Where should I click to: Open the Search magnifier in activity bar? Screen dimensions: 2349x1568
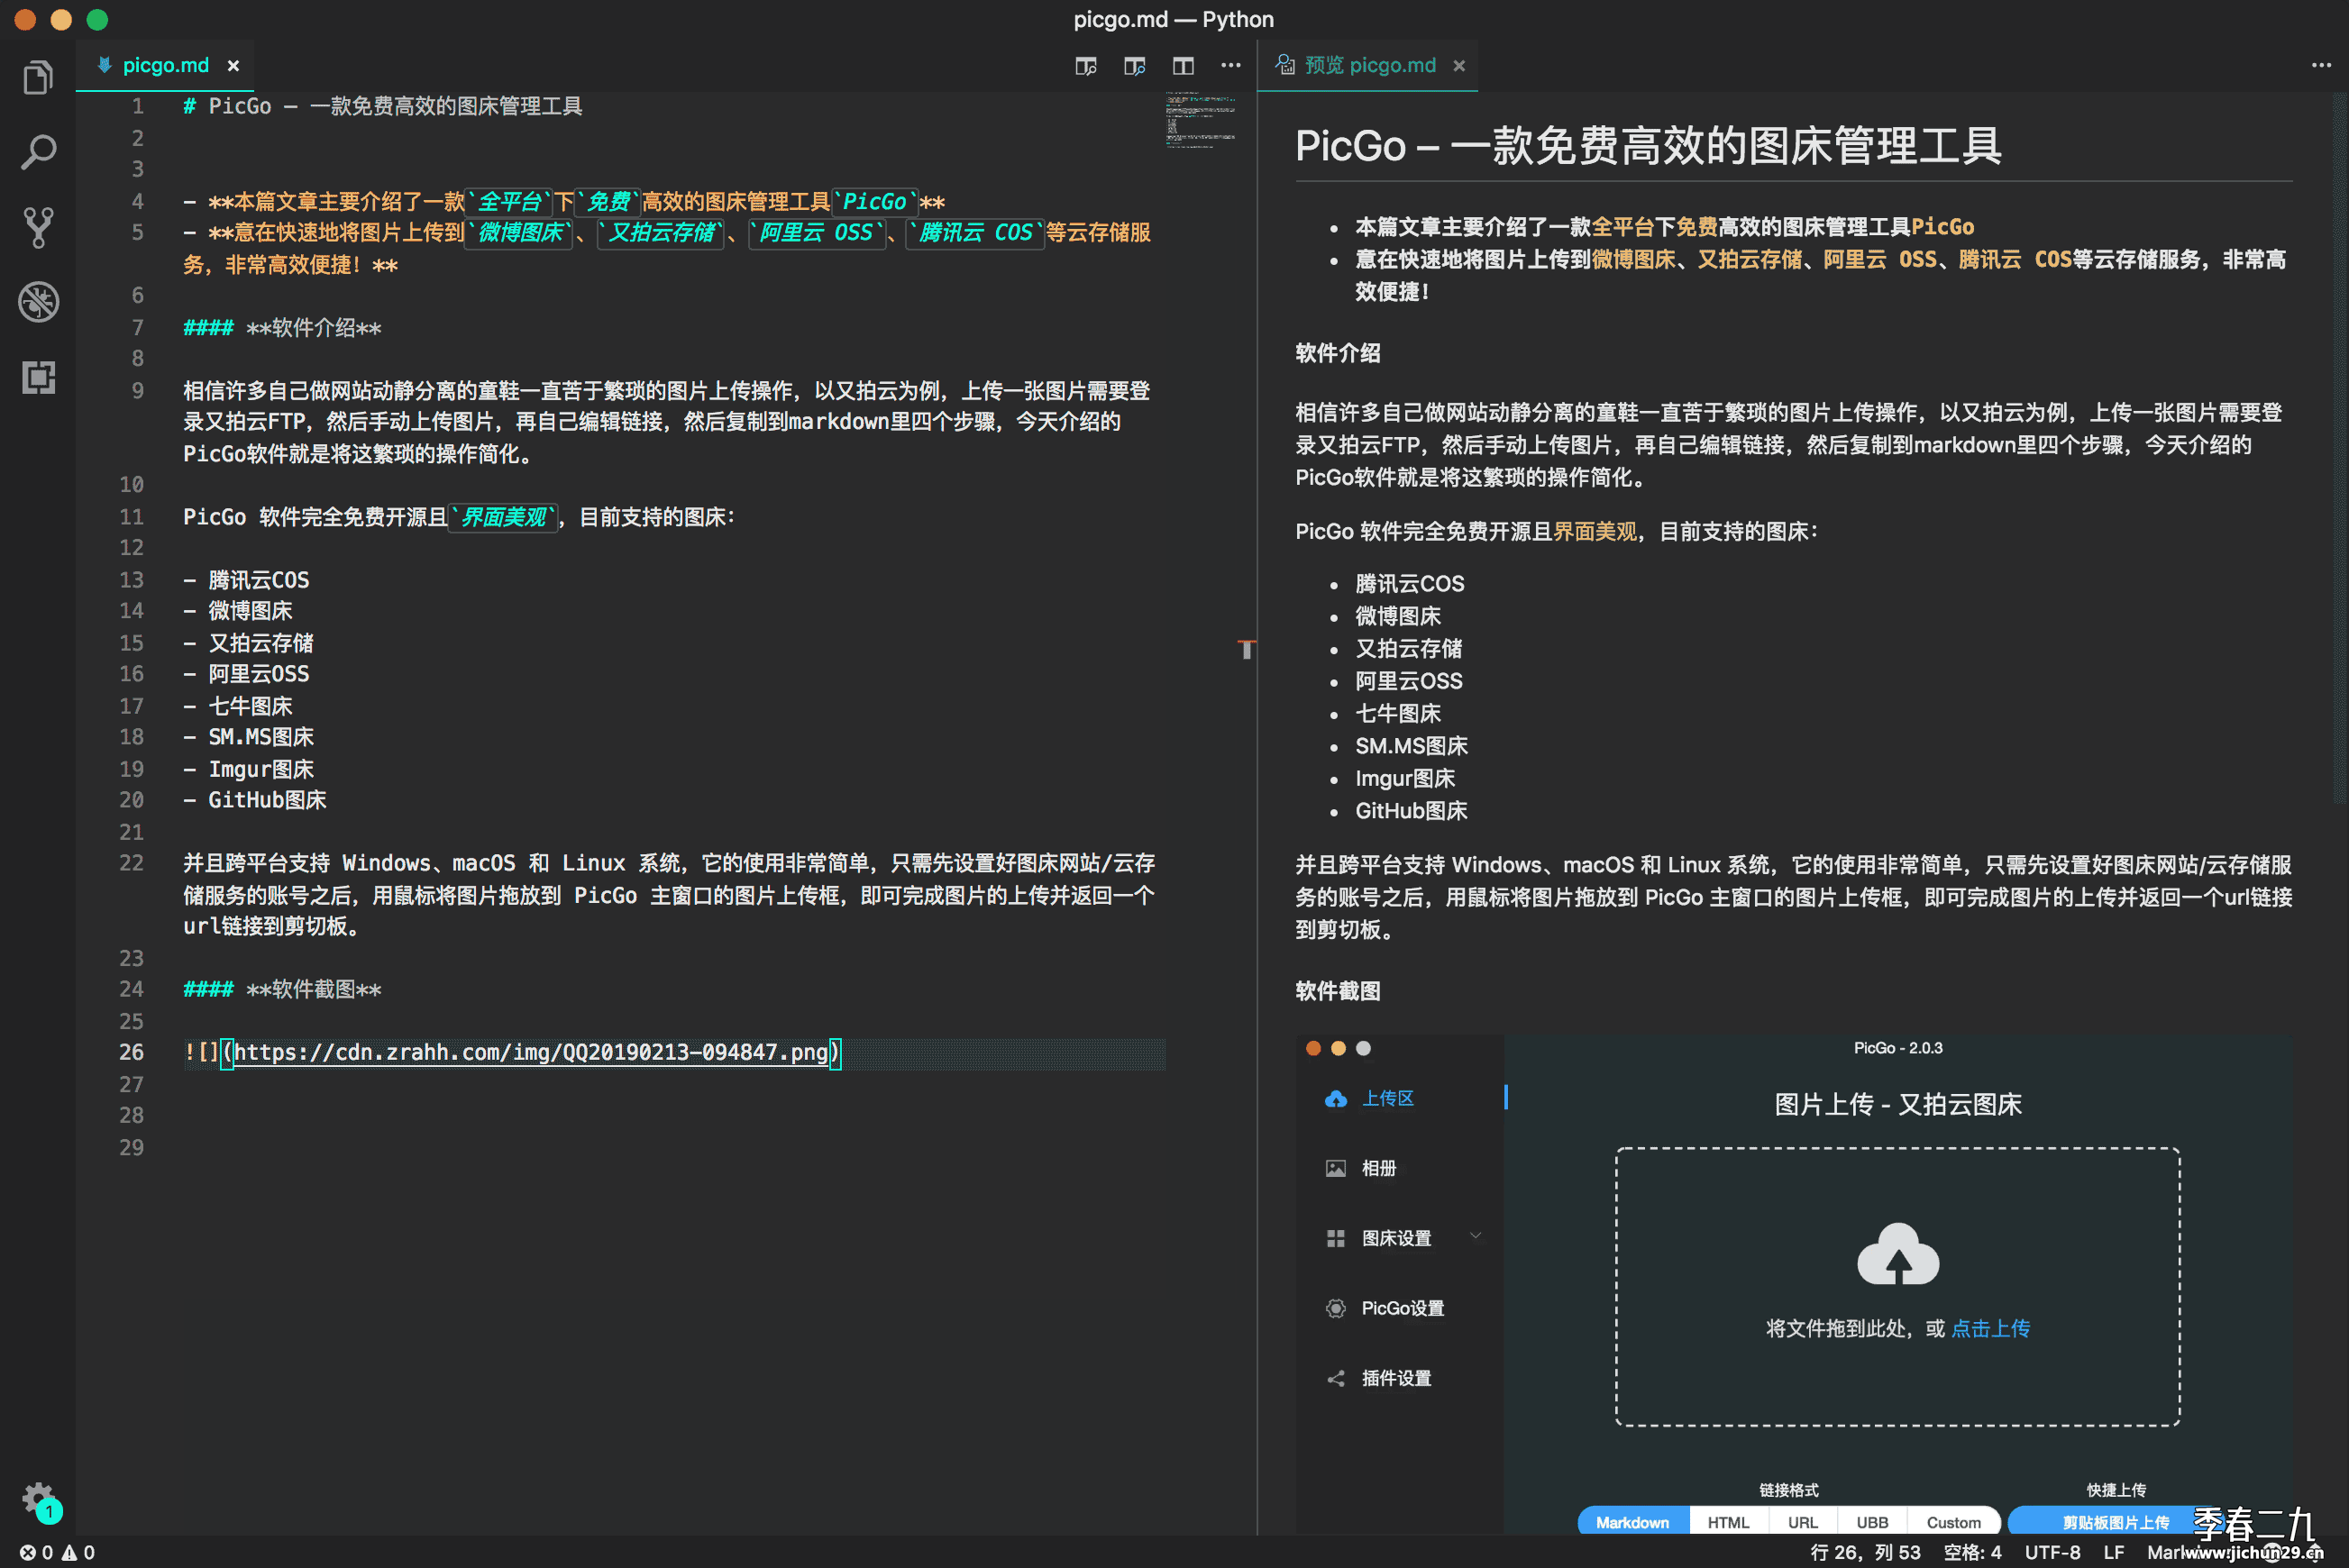click(38, 152)
